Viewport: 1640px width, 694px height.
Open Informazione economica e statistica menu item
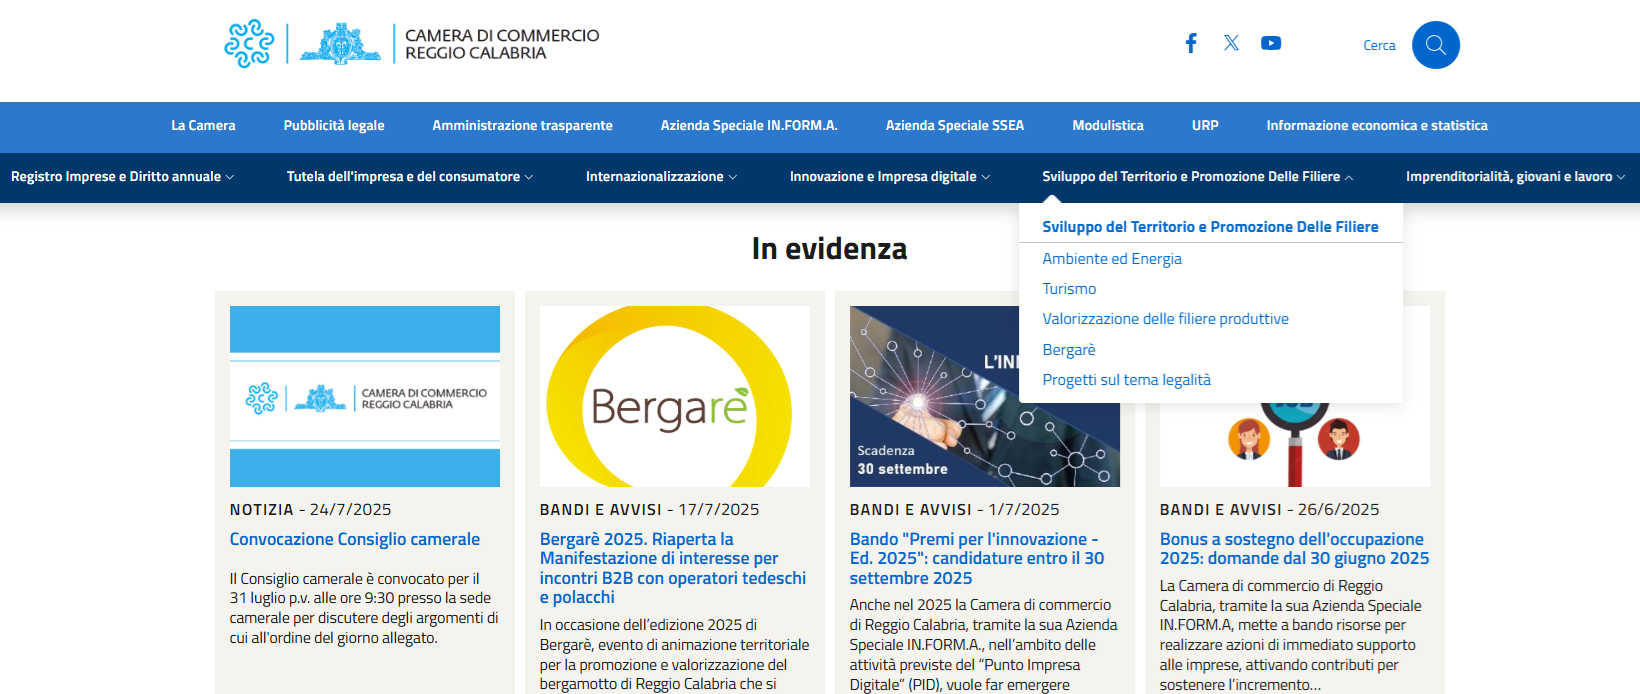click(1377, 126)
